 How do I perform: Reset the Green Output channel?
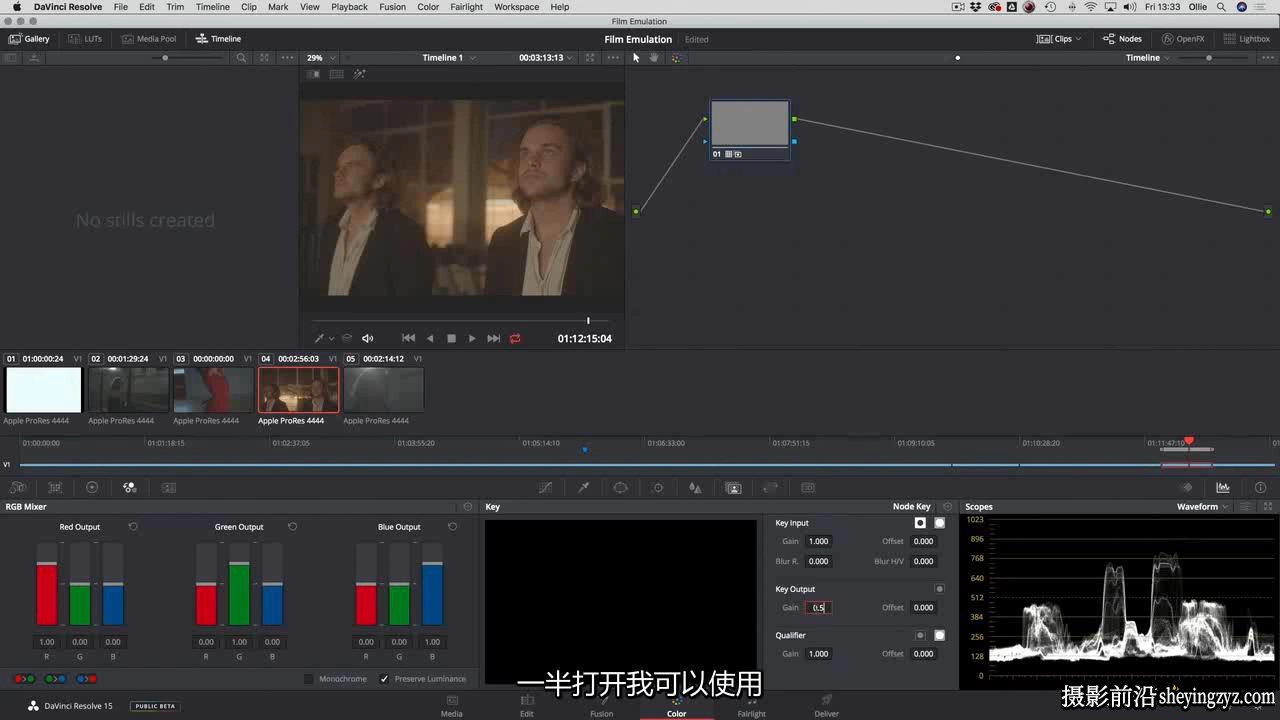click(x=292, y=527)
